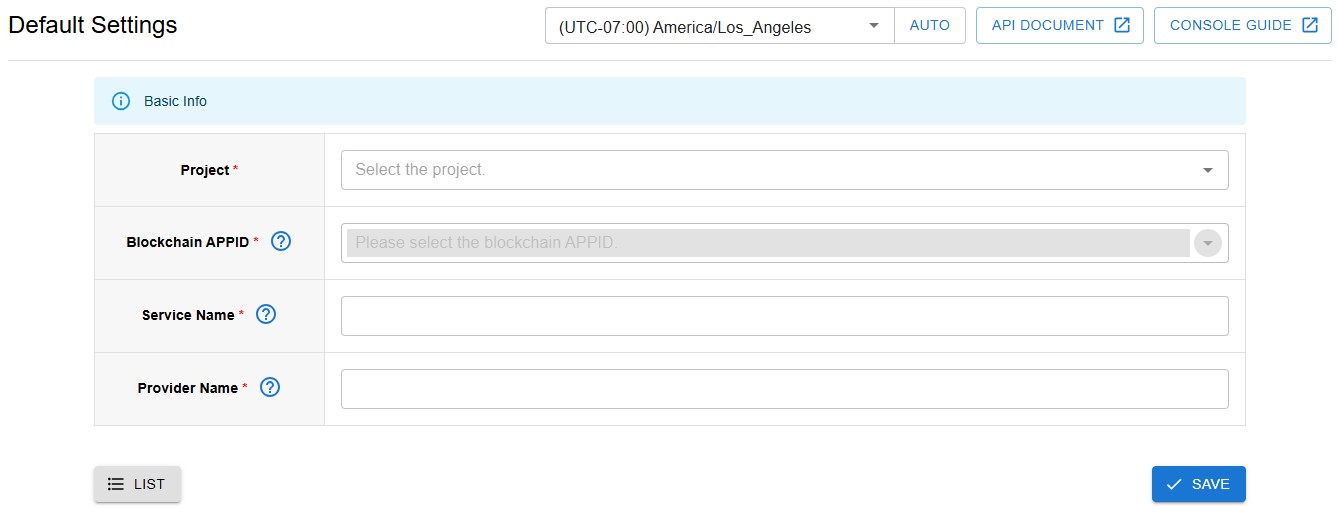This screenshot has width=1338, height=515.
Task: Click the Project dropdown arrow
Action: 1207,170
